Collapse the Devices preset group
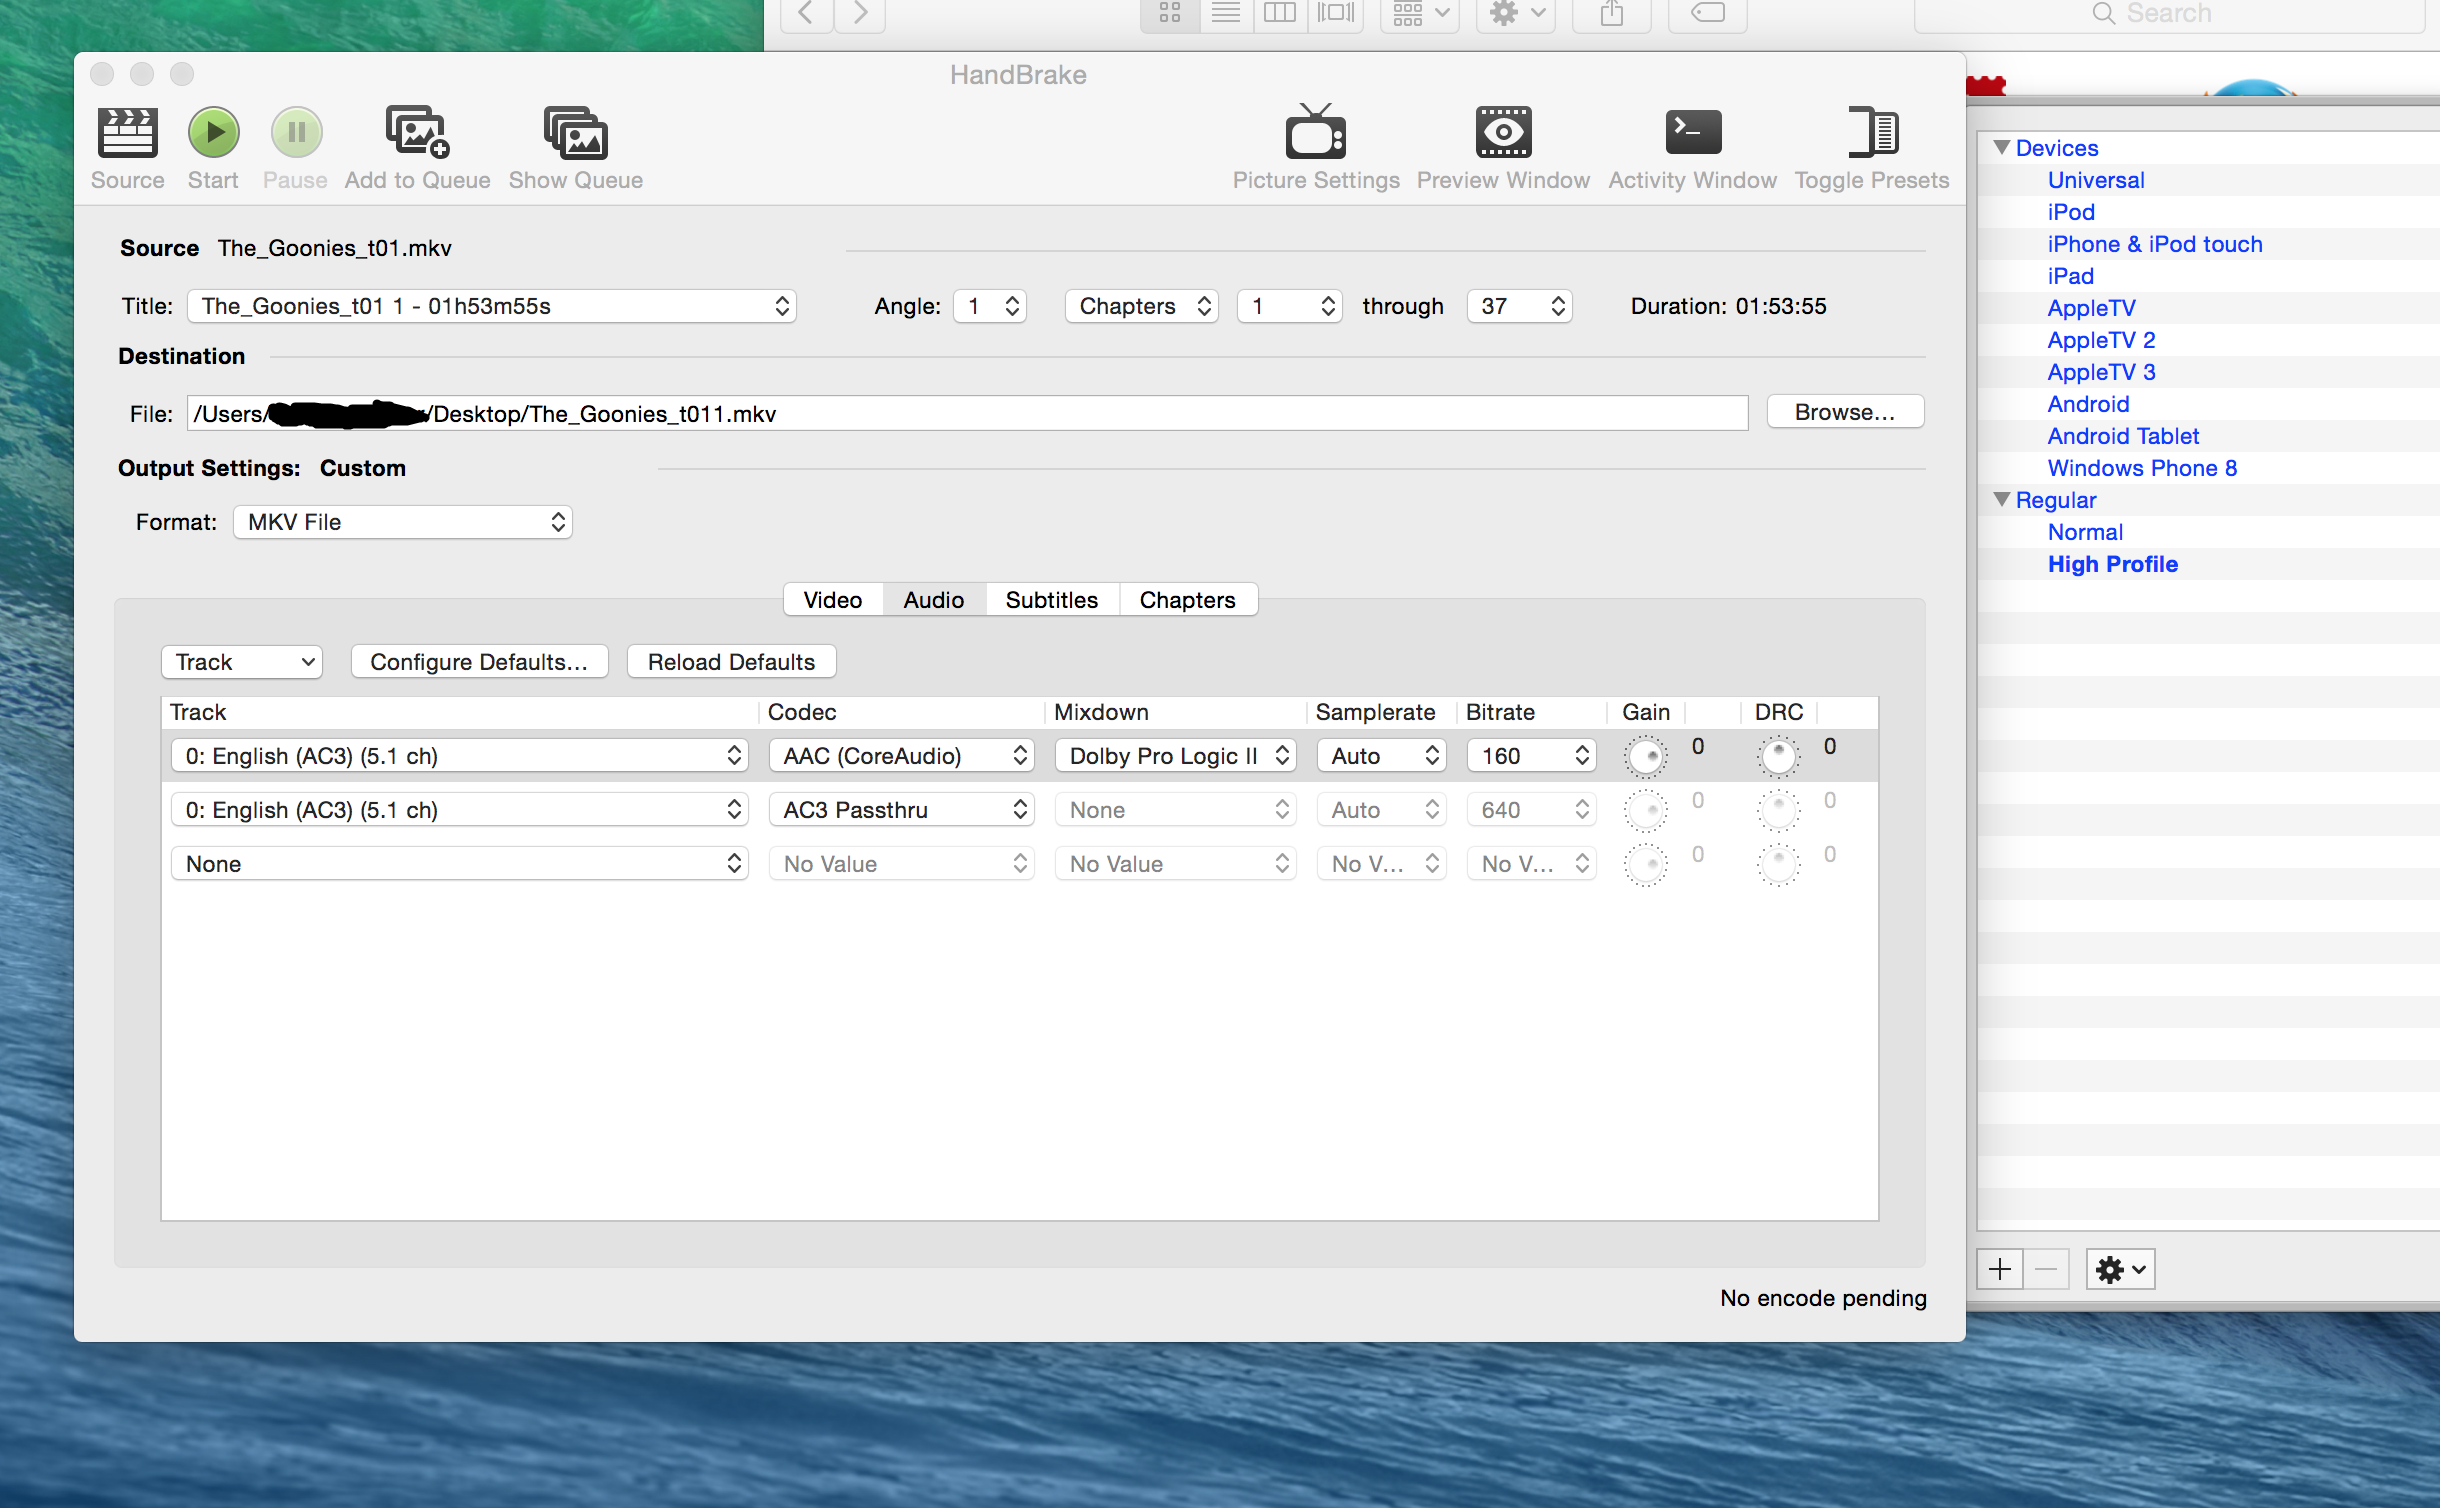This screenshot has width=2440, height=1508. tap(2002, 147)
